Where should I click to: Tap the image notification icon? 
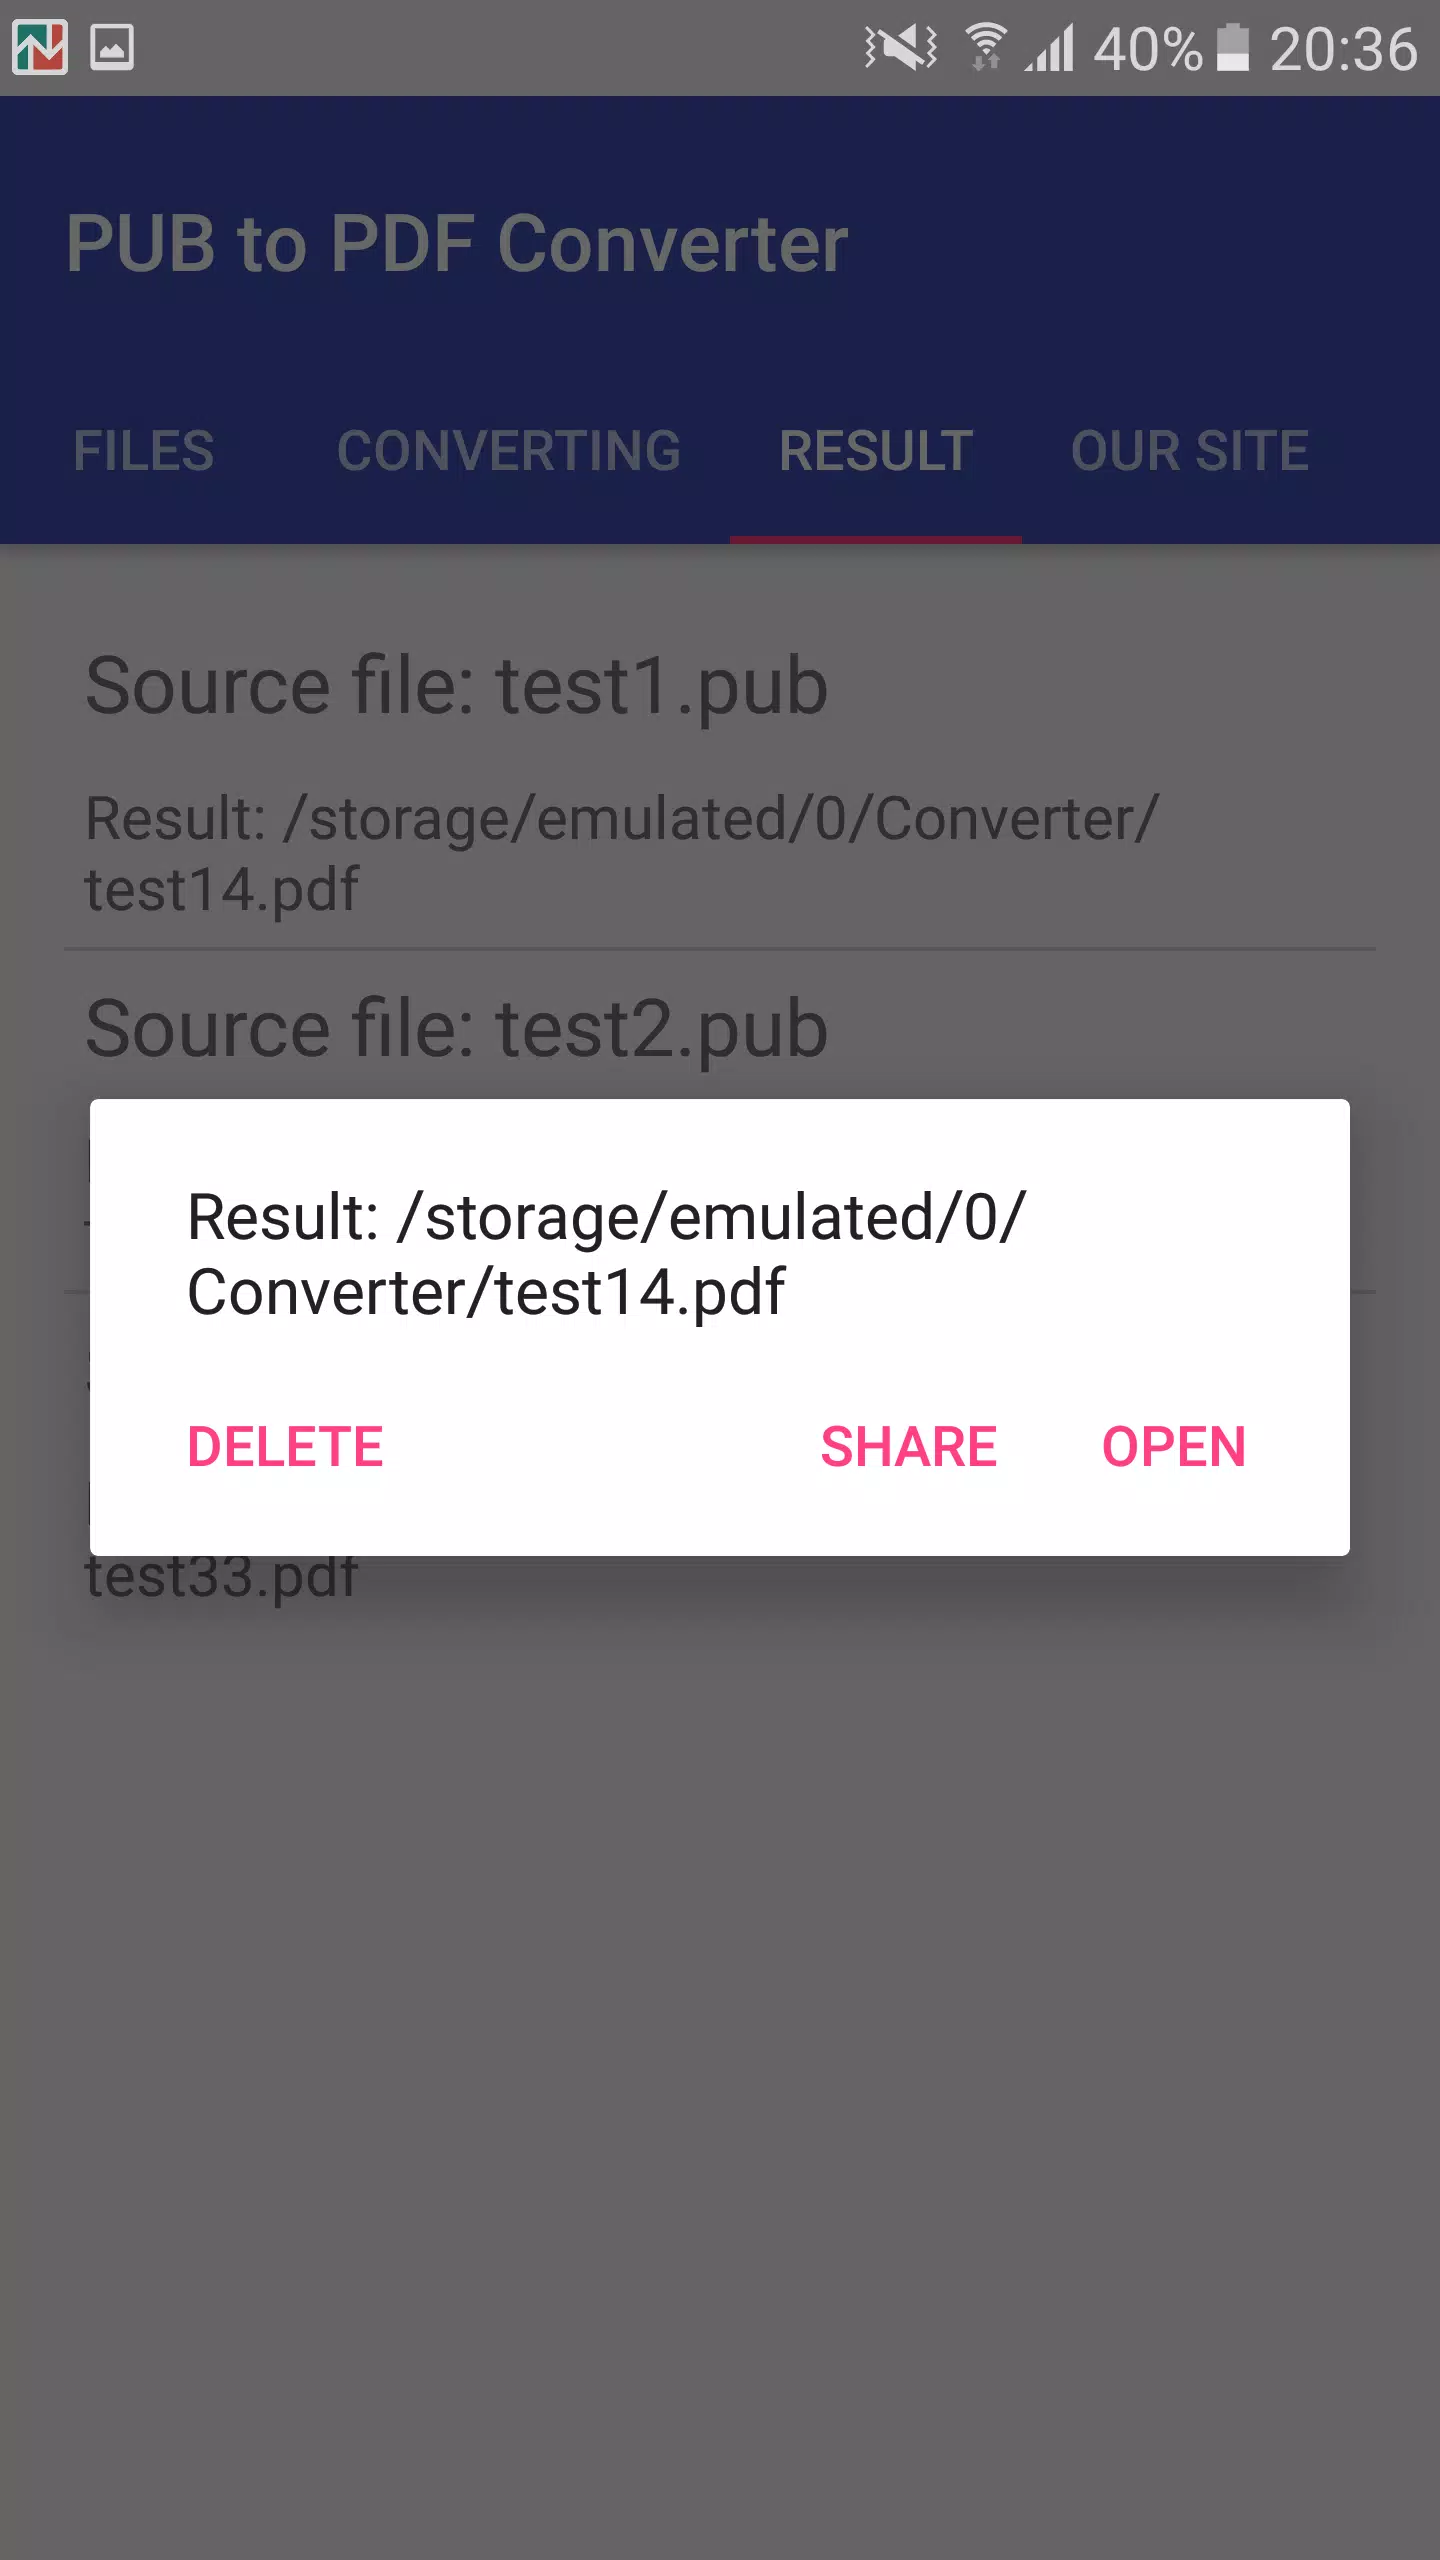[112, 47]
